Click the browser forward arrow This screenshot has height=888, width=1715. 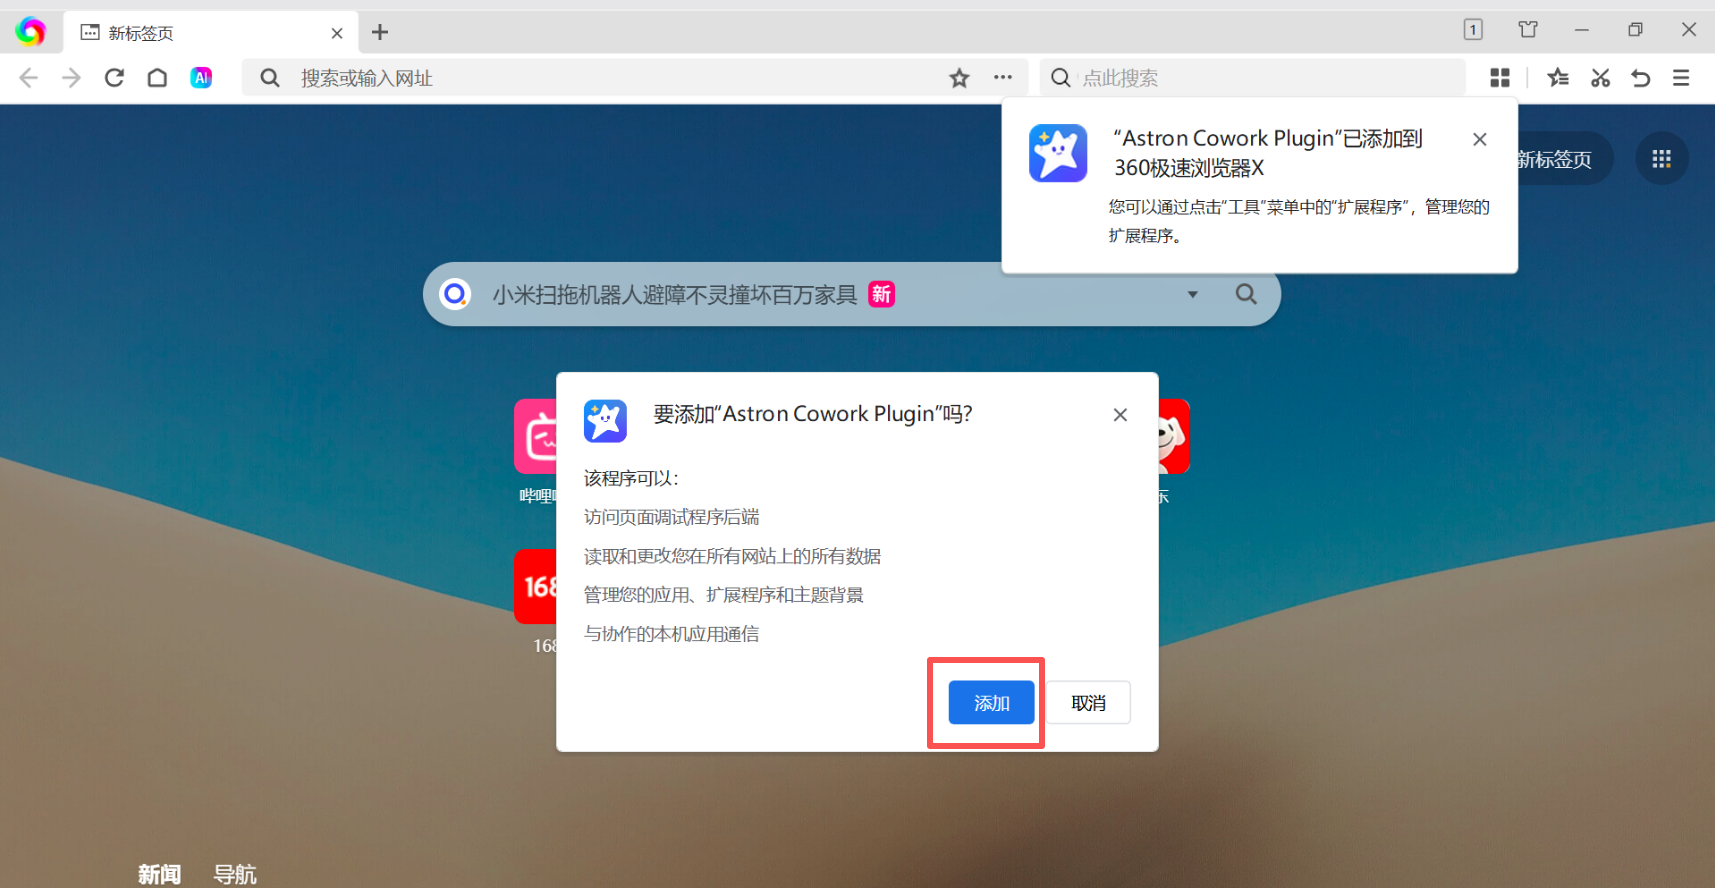(x=71, y=78)
